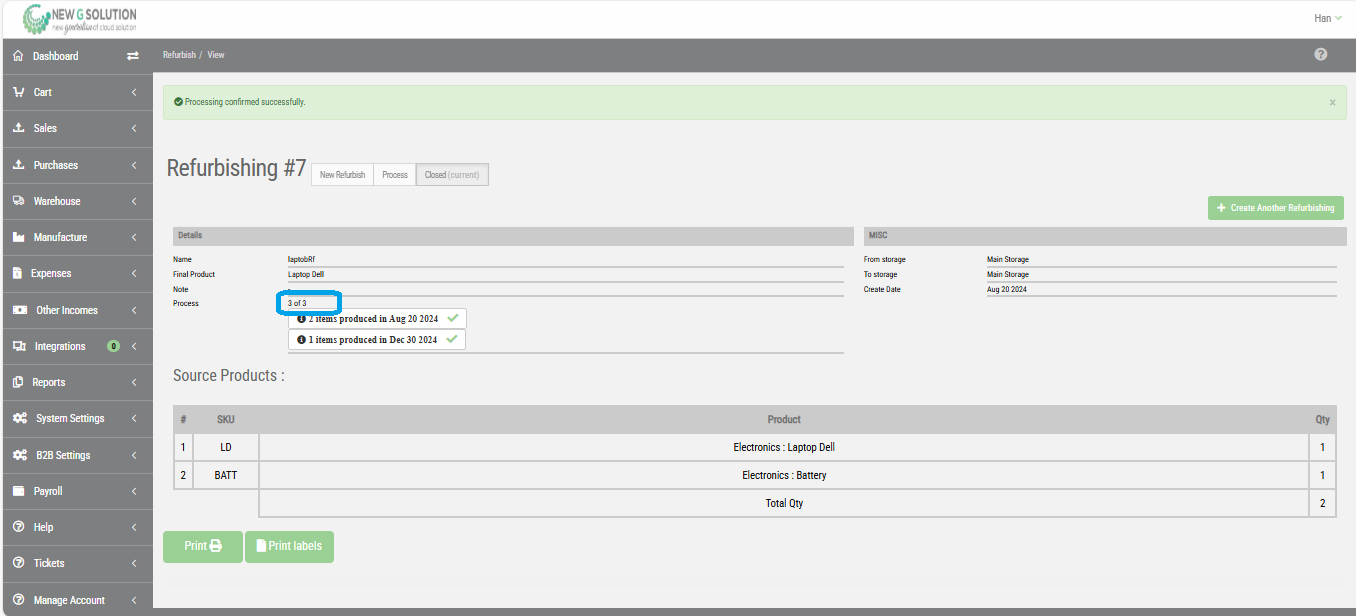The width and height of the screenshot is (1356, 616).
Task: Select the Closed (current) step tab
Action: tap(452, 175)
